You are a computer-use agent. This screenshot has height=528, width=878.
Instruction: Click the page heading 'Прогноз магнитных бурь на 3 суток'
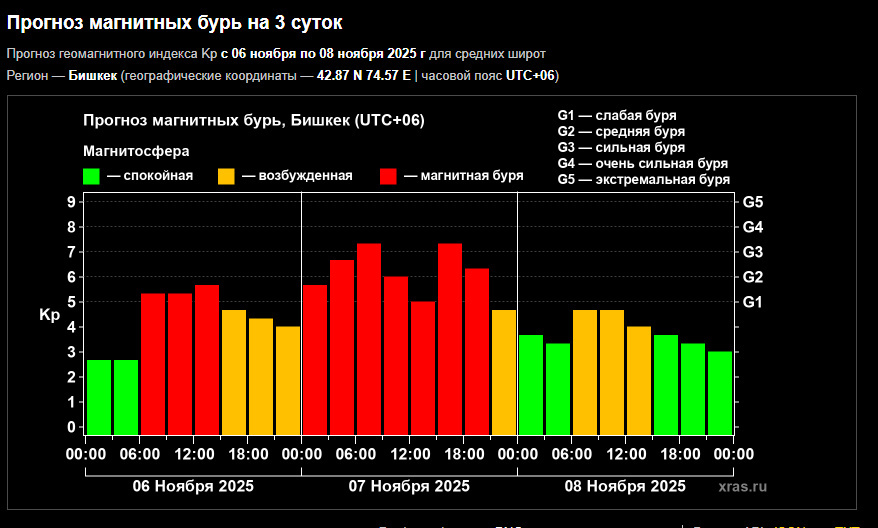tap(181, 21)
